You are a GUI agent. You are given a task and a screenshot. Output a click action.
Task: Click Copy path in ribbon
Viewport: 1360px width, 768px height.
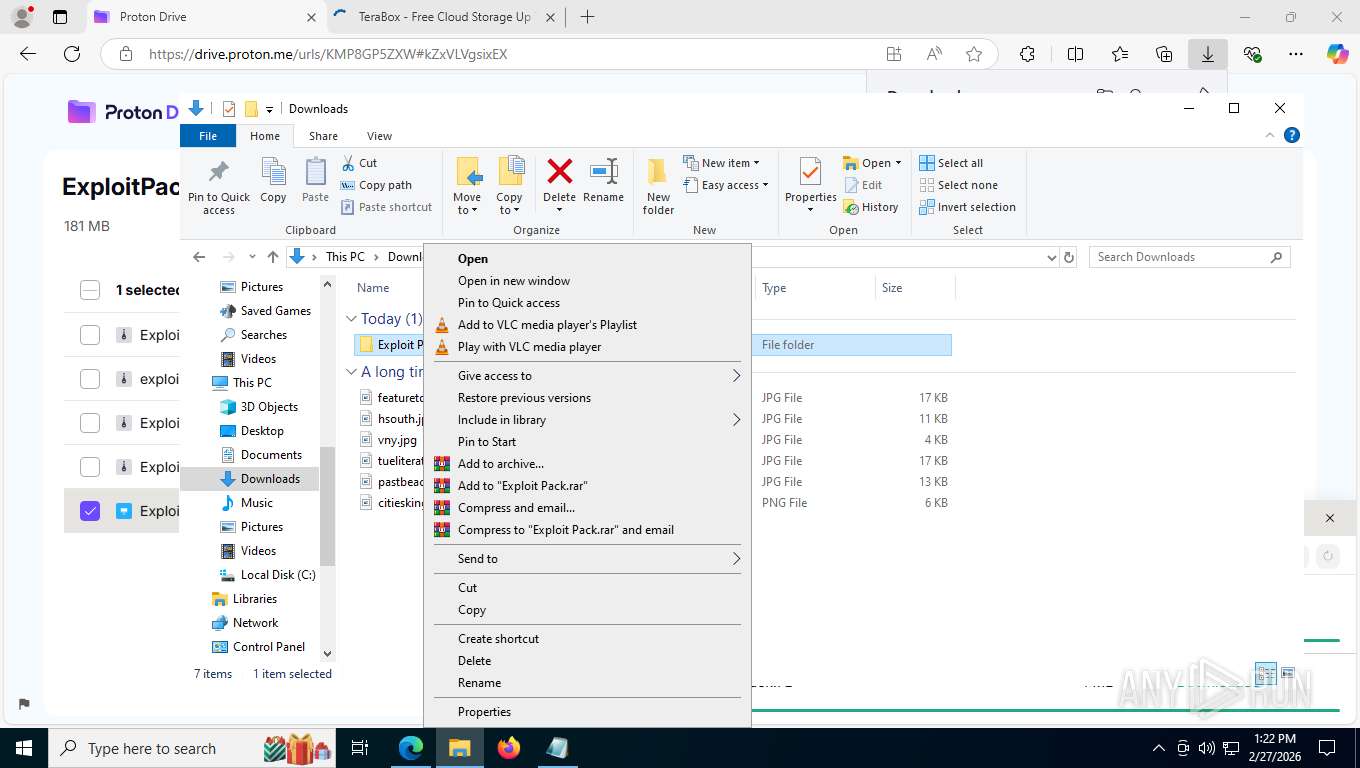click(x=376, y=185)
